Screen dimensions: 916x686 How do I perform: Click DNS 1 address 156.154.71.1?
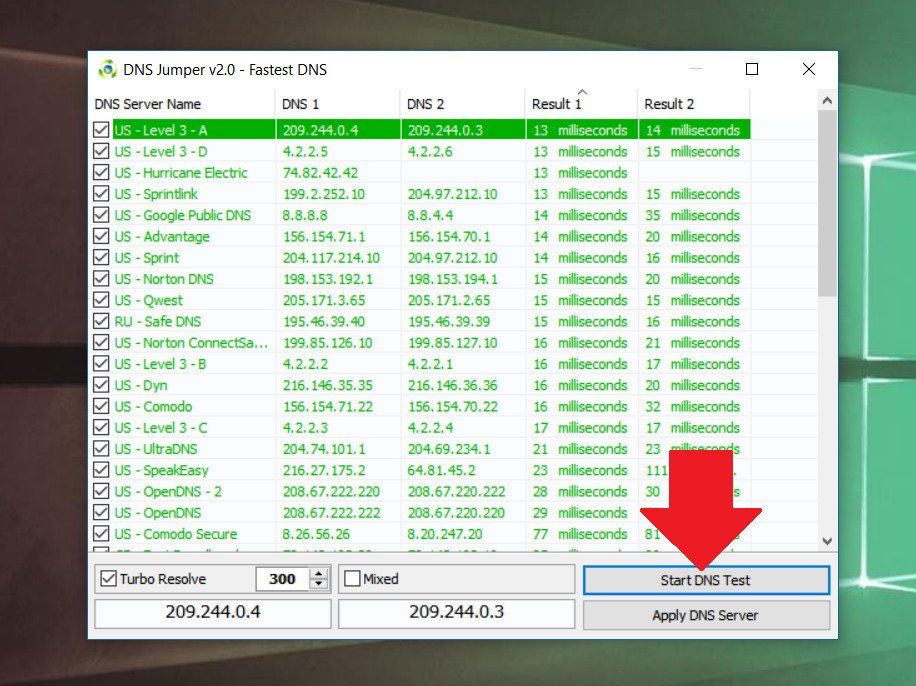pos(324,236)
